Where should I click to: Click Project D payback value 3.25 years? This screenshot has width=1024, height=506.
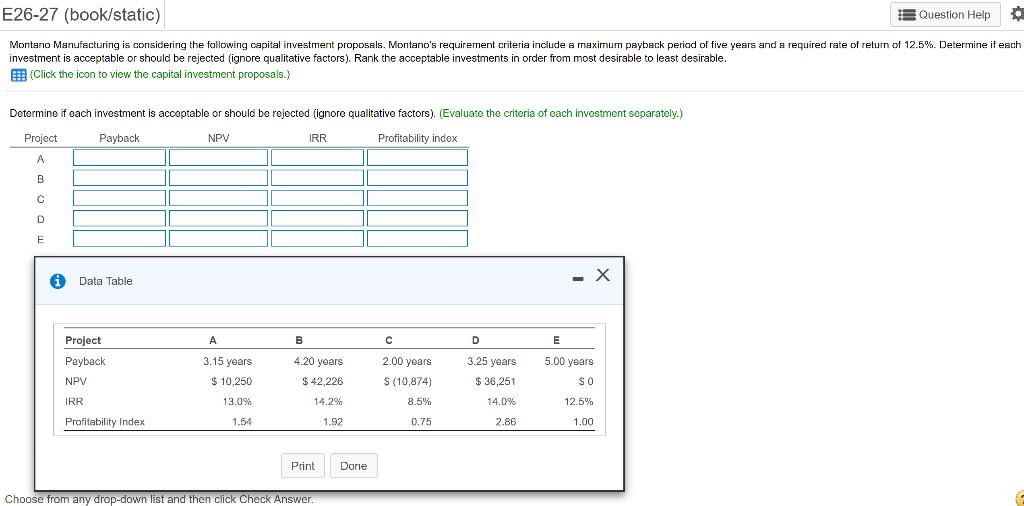(x=492, y=361)
